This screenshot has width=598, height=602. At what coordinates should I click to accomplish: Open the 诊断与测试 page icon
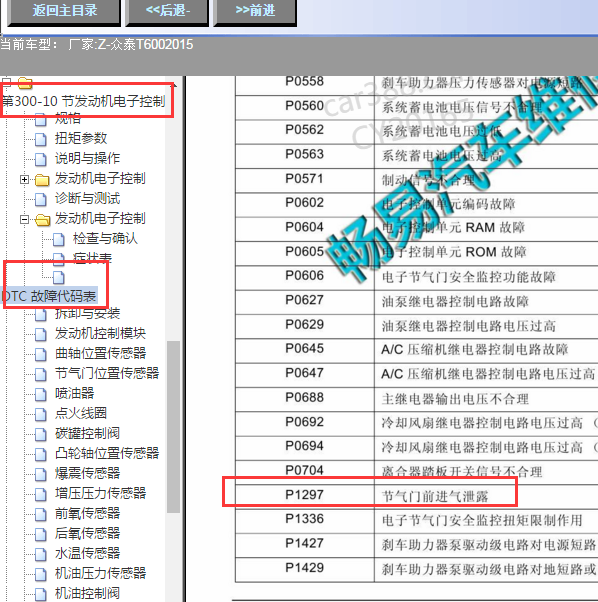(41, 199)
